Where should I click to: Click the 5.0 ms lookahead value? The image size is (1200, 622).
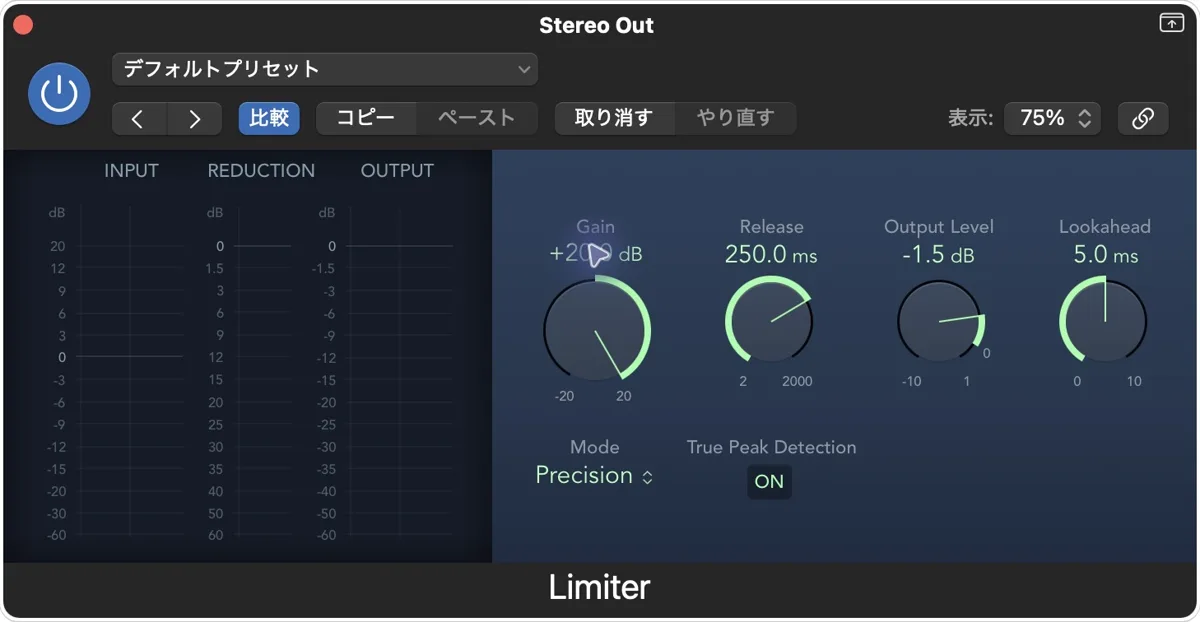(x=1106, y=255)
